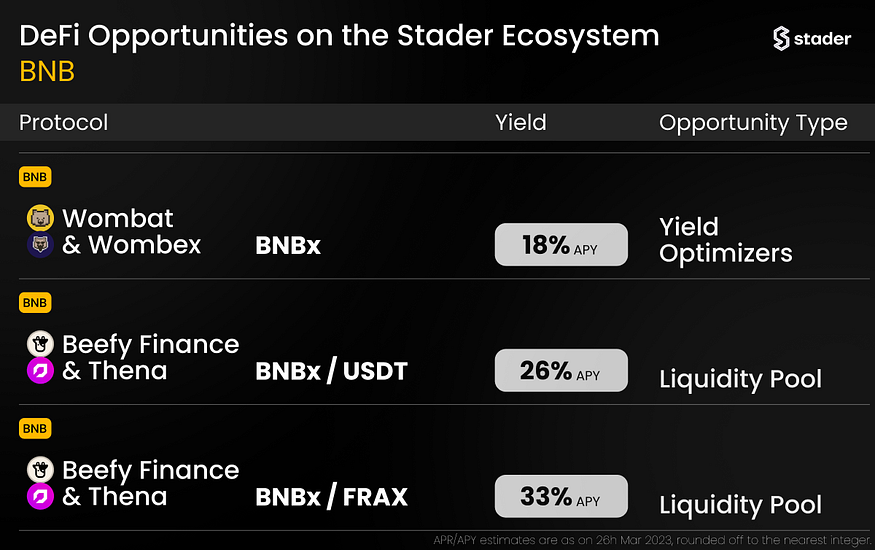Click the Wombex bear icon
Viewport: 875px width, 550px height.
(40, 244)
